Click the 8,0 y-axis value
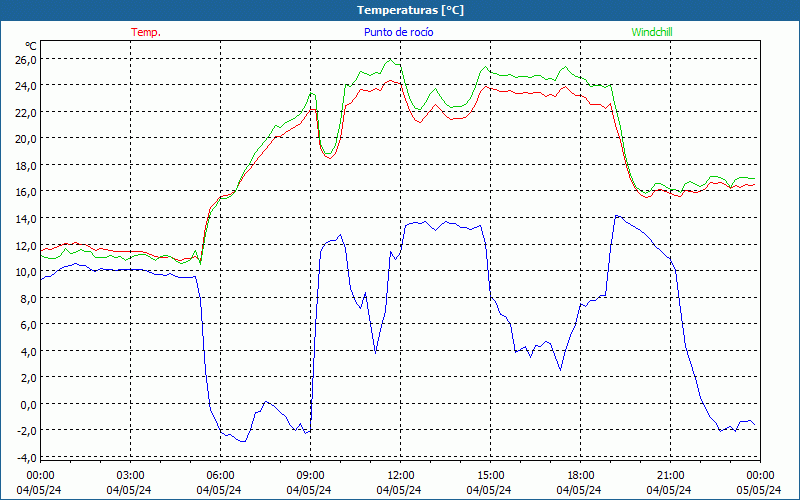 (x=29, y=298)
